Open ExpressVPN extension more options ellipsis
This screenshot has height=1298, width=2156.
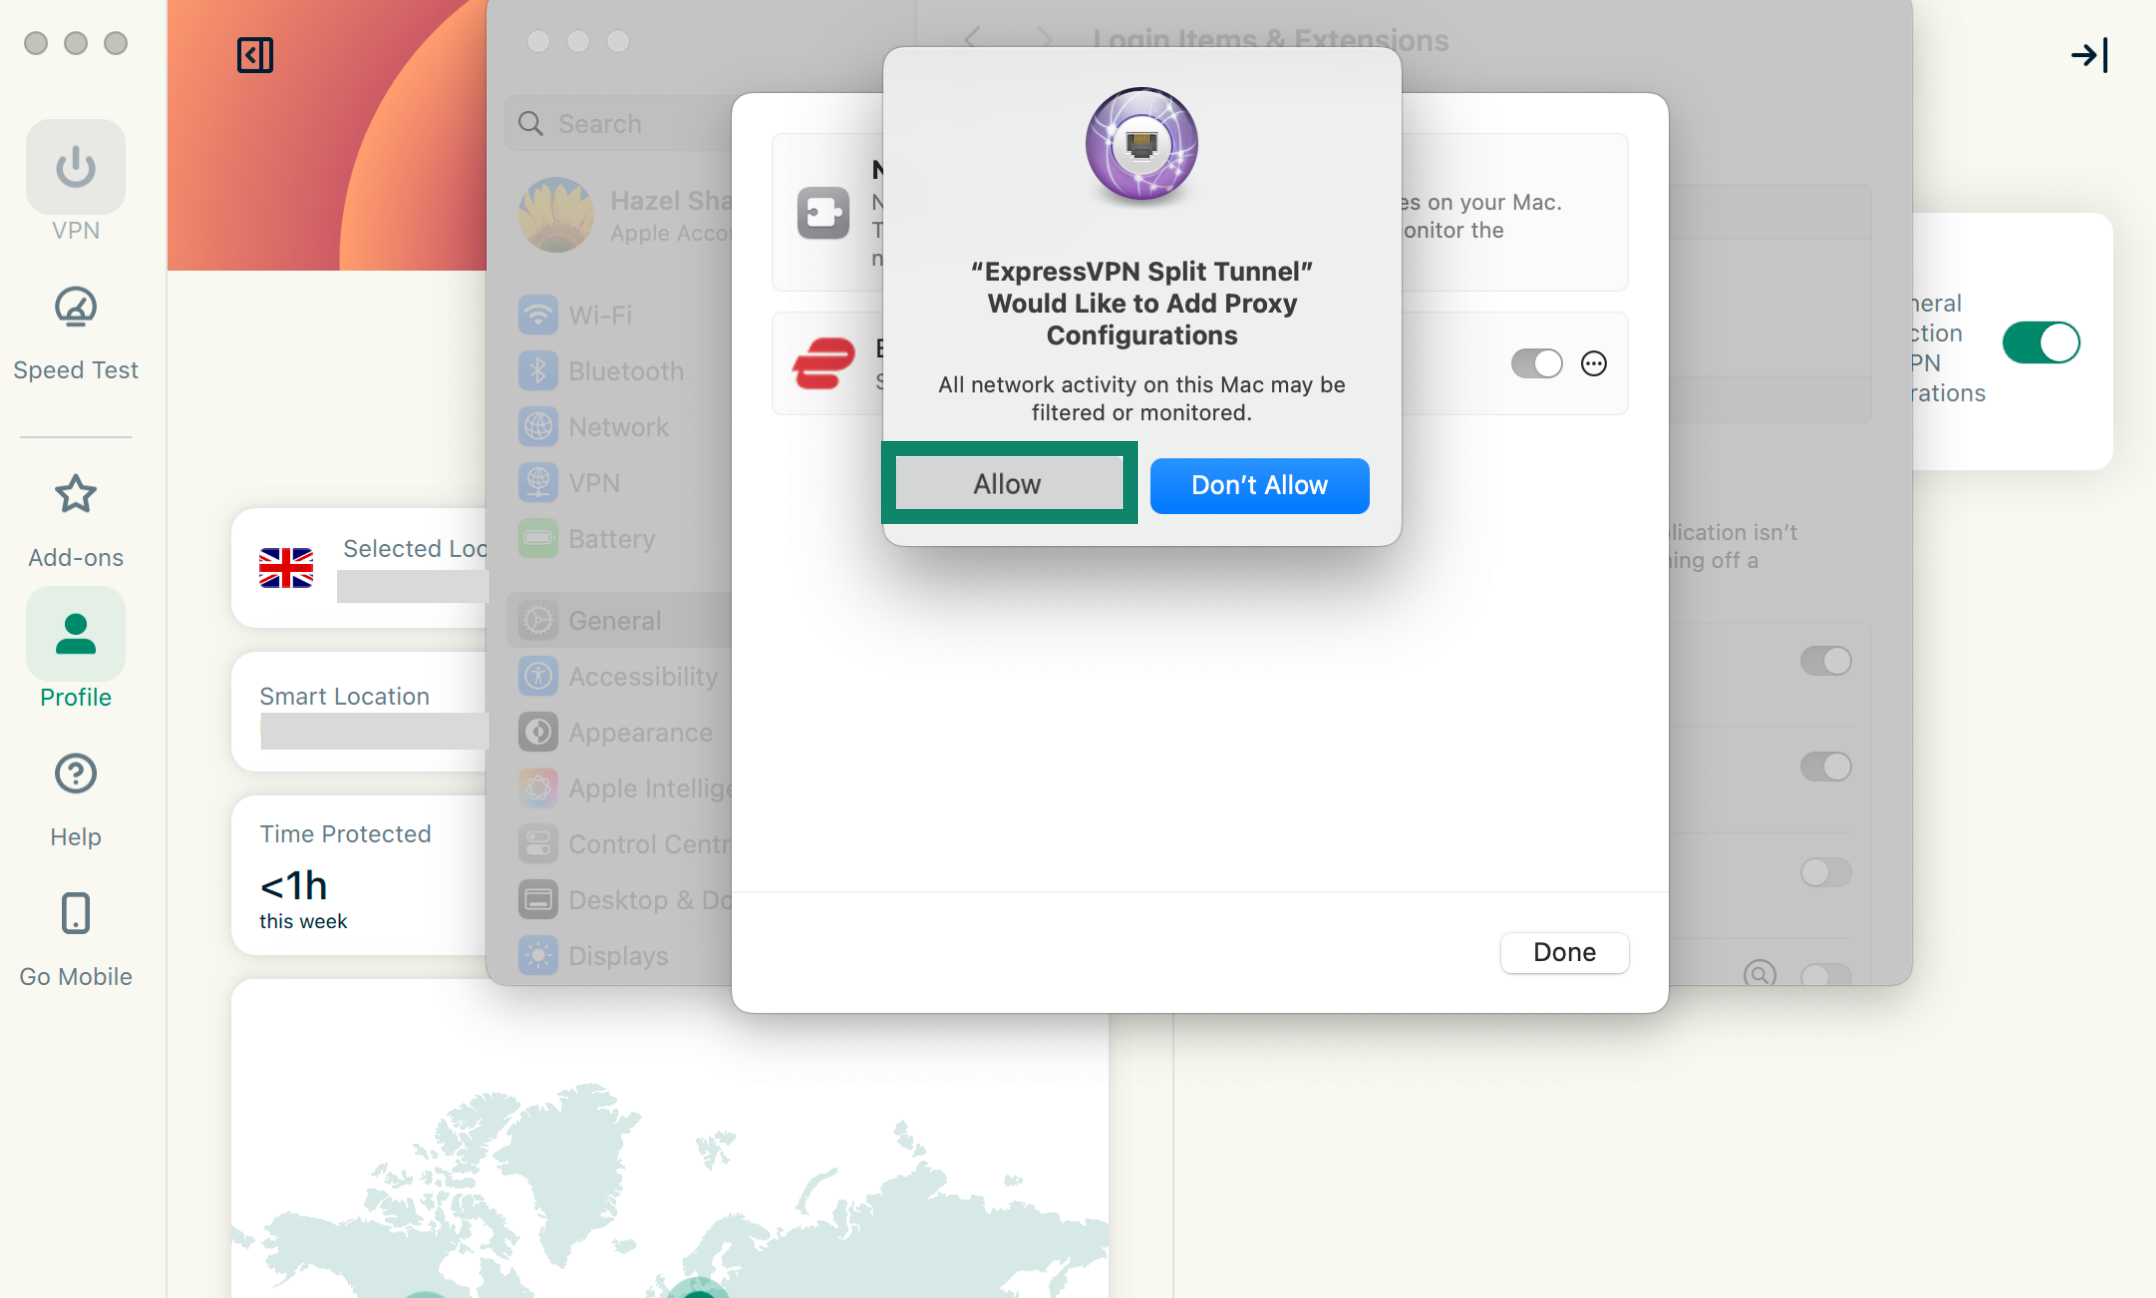1593,364
